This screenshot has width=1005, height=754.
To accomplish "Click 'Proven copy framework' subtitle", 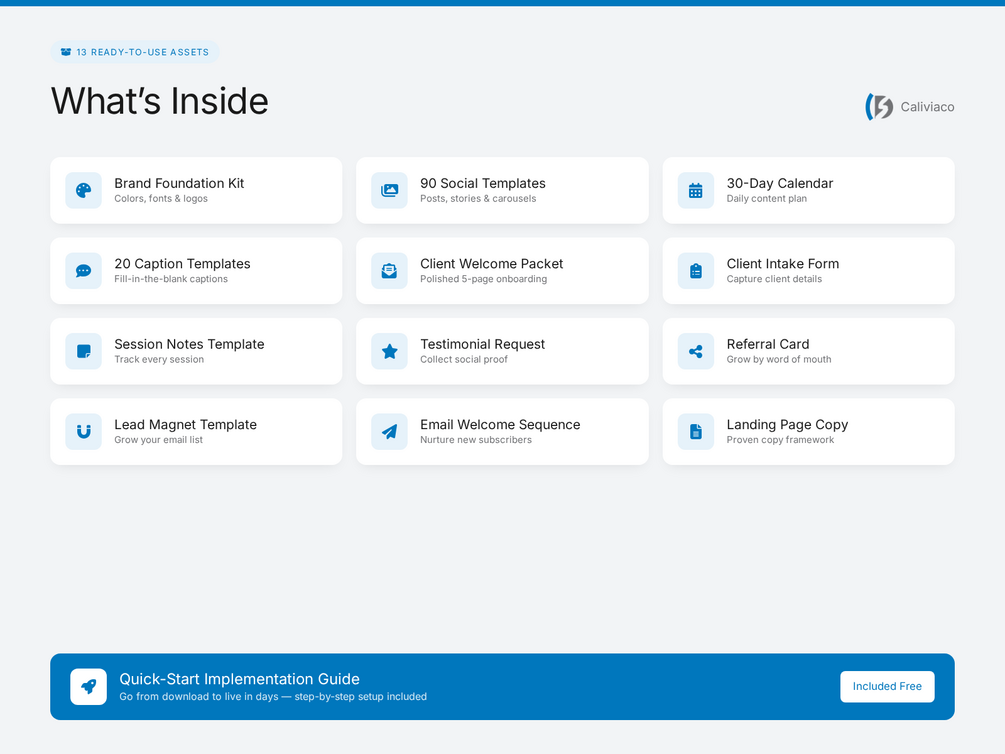I will 780,440.
